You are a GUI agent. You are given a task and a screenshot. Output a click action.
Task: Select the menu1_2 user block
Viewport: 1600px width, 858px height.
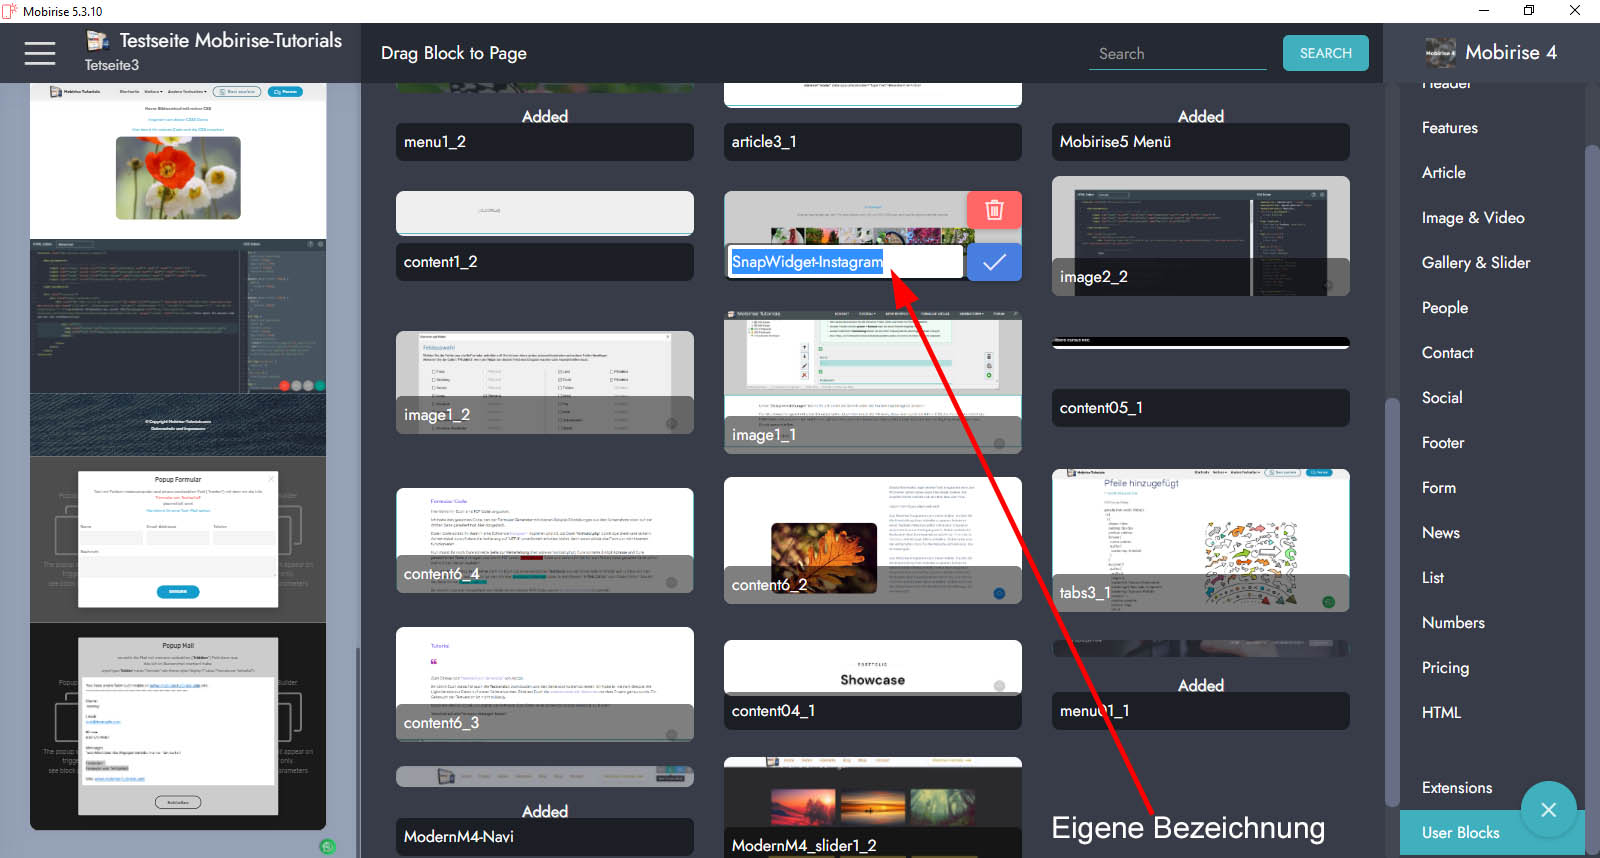pyautogui.click(x=545, y=142)
